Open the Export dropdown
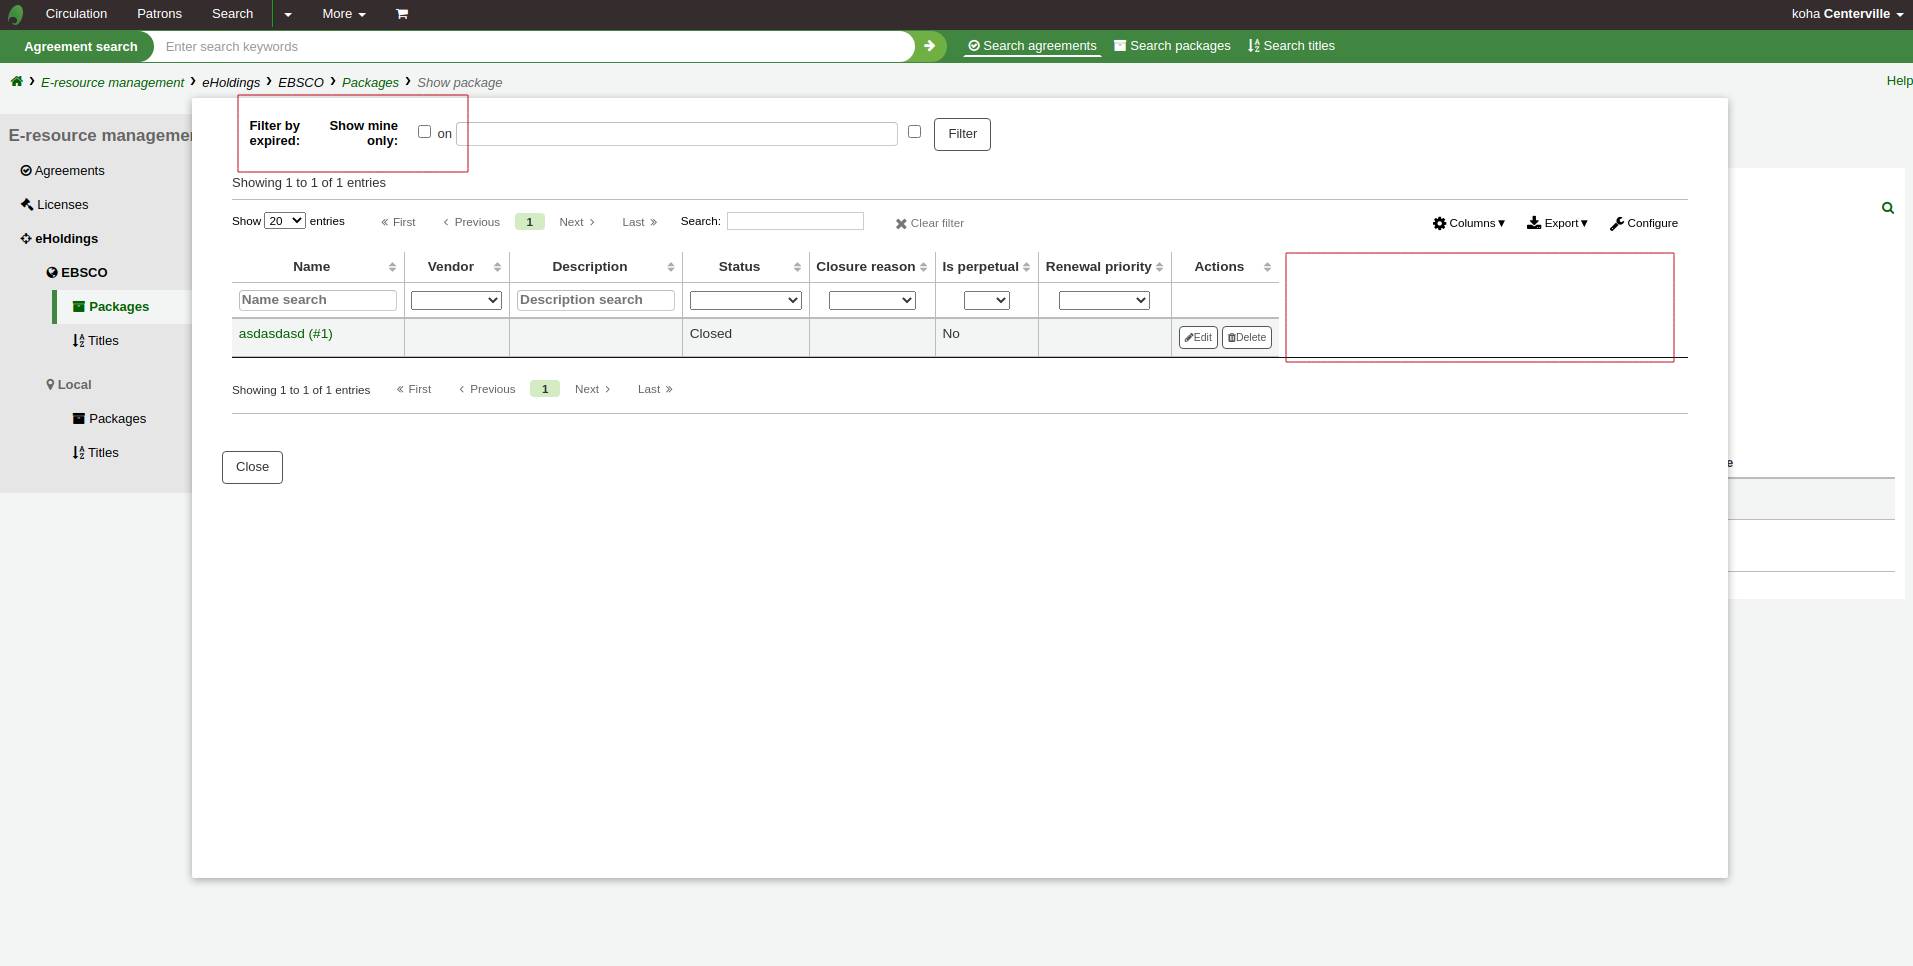The image size is (1913, 966). [x=1557, y=224]
